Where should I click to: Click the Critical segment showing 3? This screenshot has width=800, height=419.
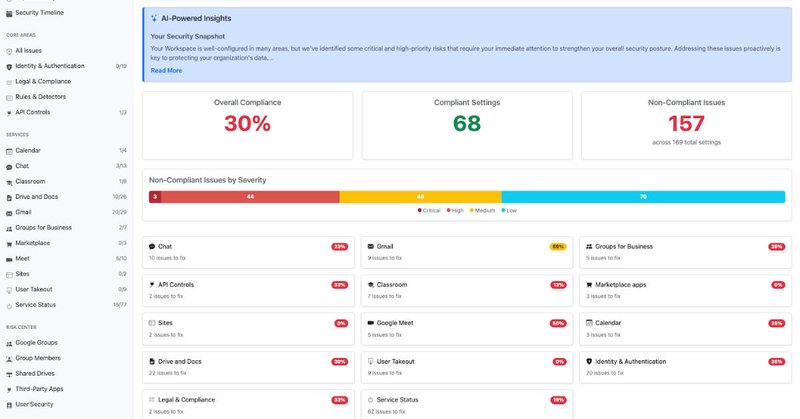155,197
